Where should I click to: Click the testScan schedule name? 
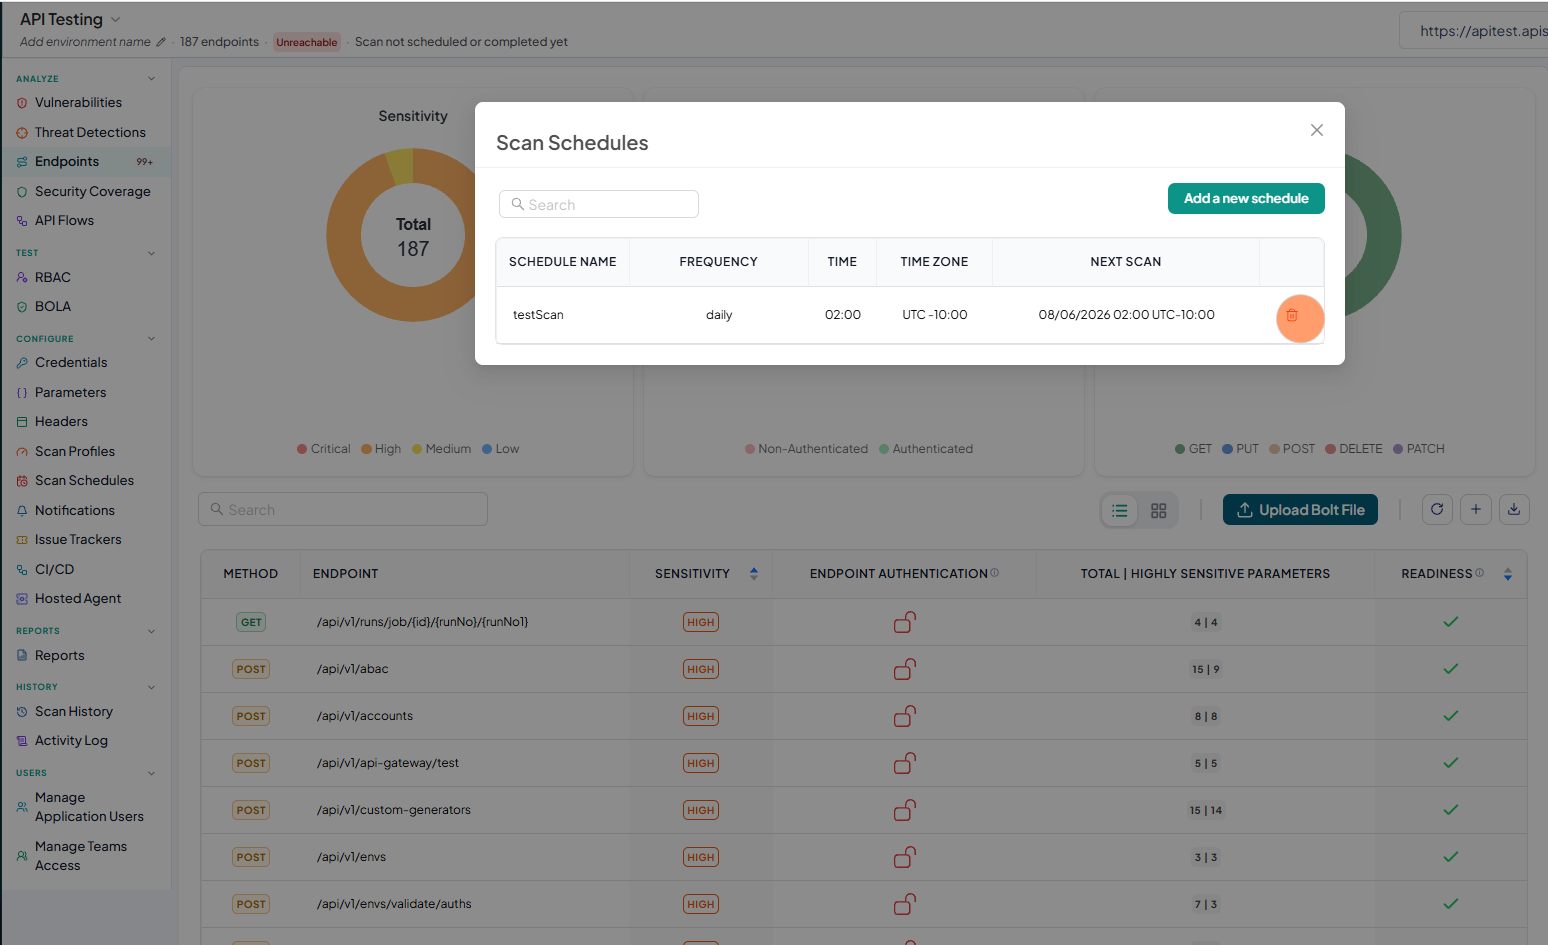click(538, 315)
